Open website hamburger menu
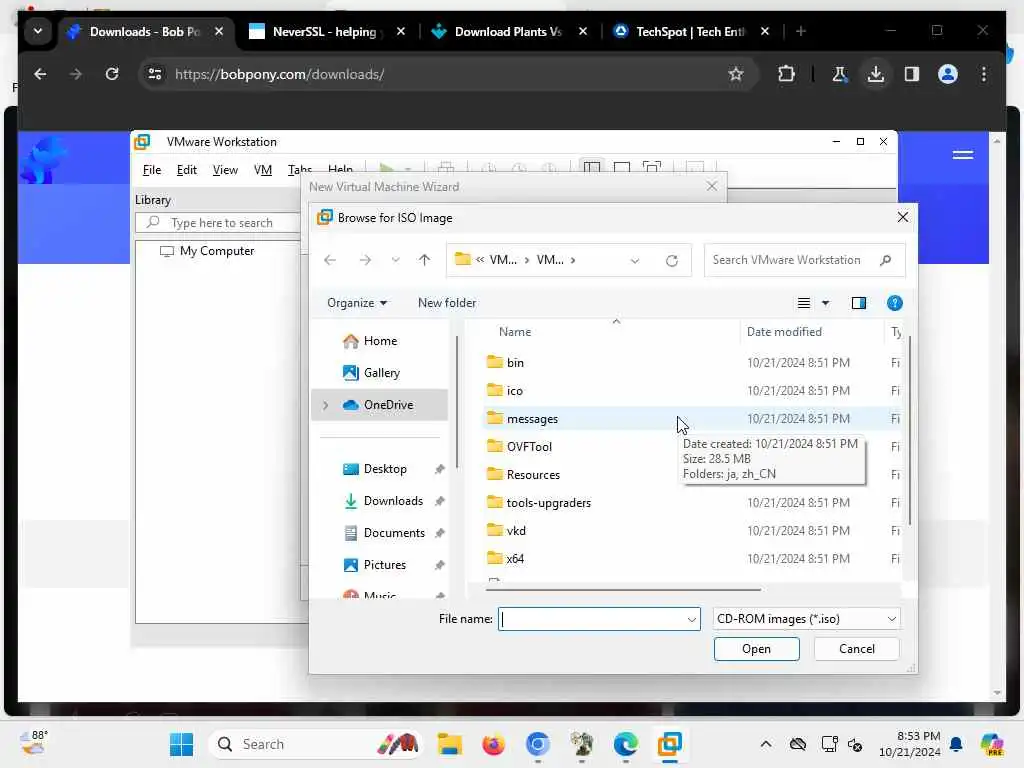Viewport: 1024px width, 768px height. (963, 155)
